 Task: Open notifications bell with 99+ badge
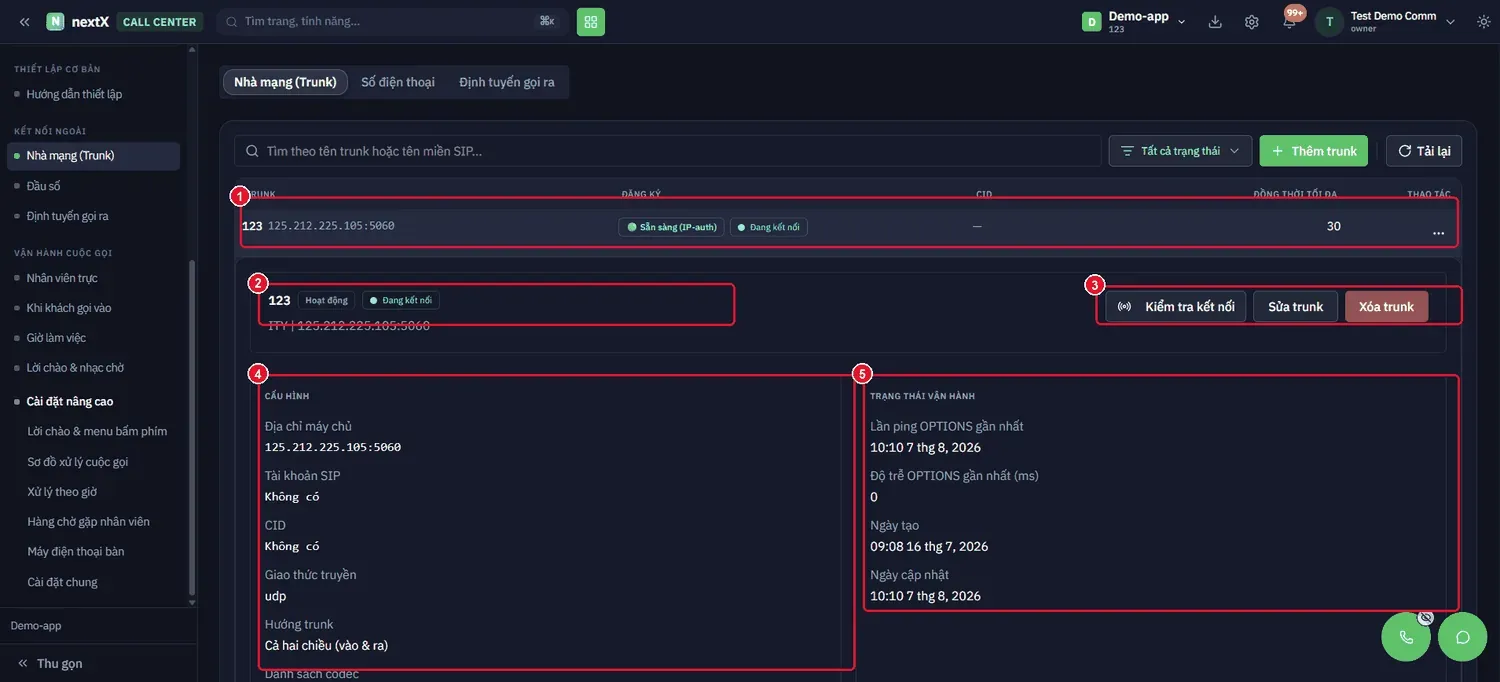pyautogui.click(x=1290, y=21)
